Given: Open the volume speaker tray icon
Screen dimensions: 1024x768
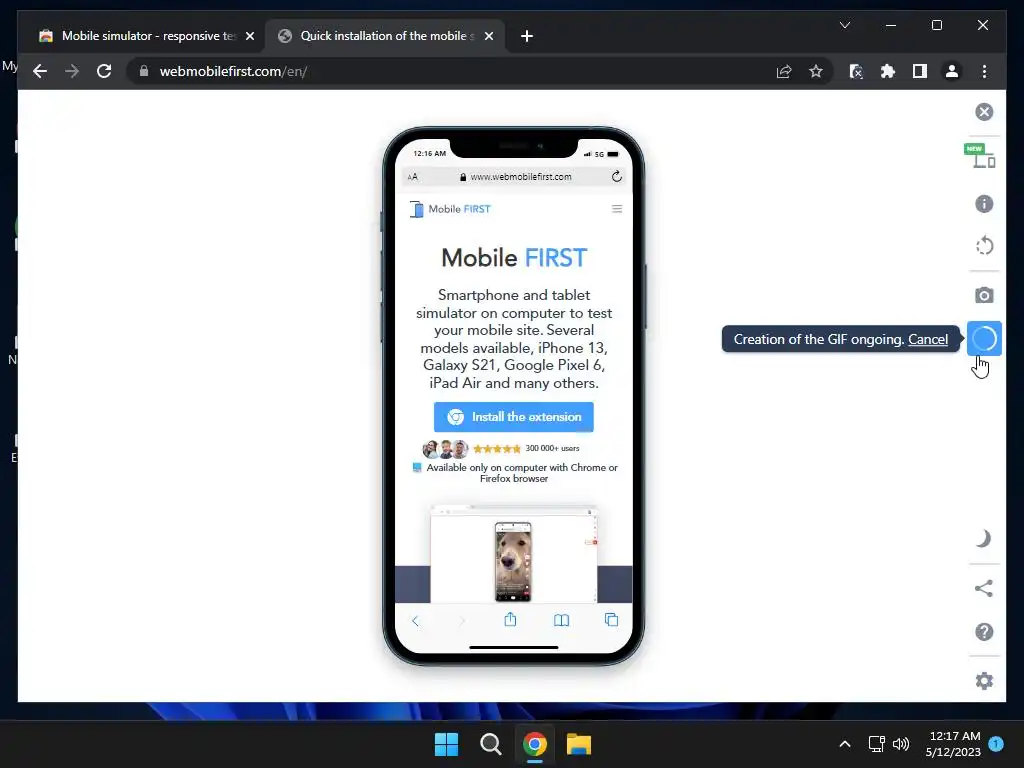Looking at the screenshot, I should [901, 744].
